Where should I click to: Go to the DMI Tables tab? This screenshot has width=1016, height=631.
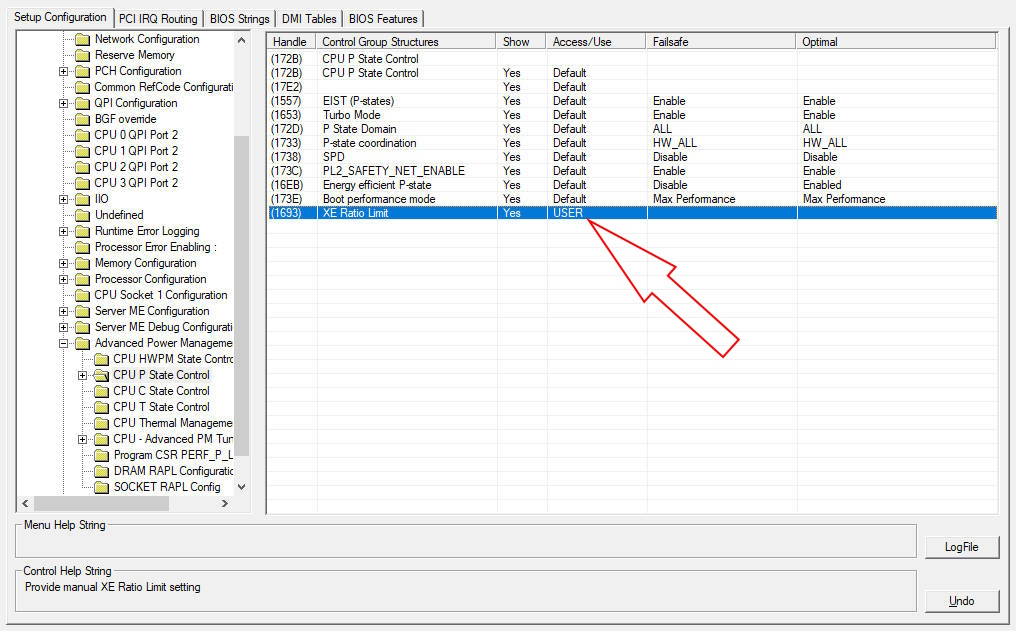point(308,18)
